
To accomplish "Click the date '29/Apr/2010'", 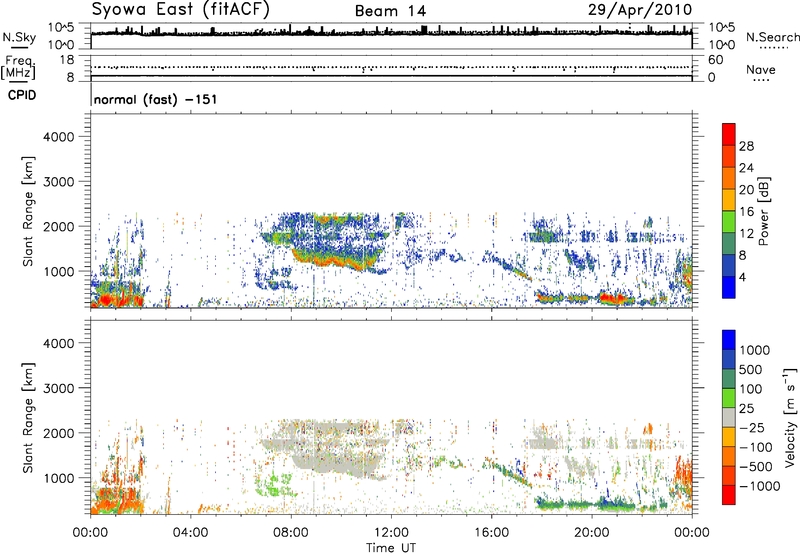I will (640, 10).
